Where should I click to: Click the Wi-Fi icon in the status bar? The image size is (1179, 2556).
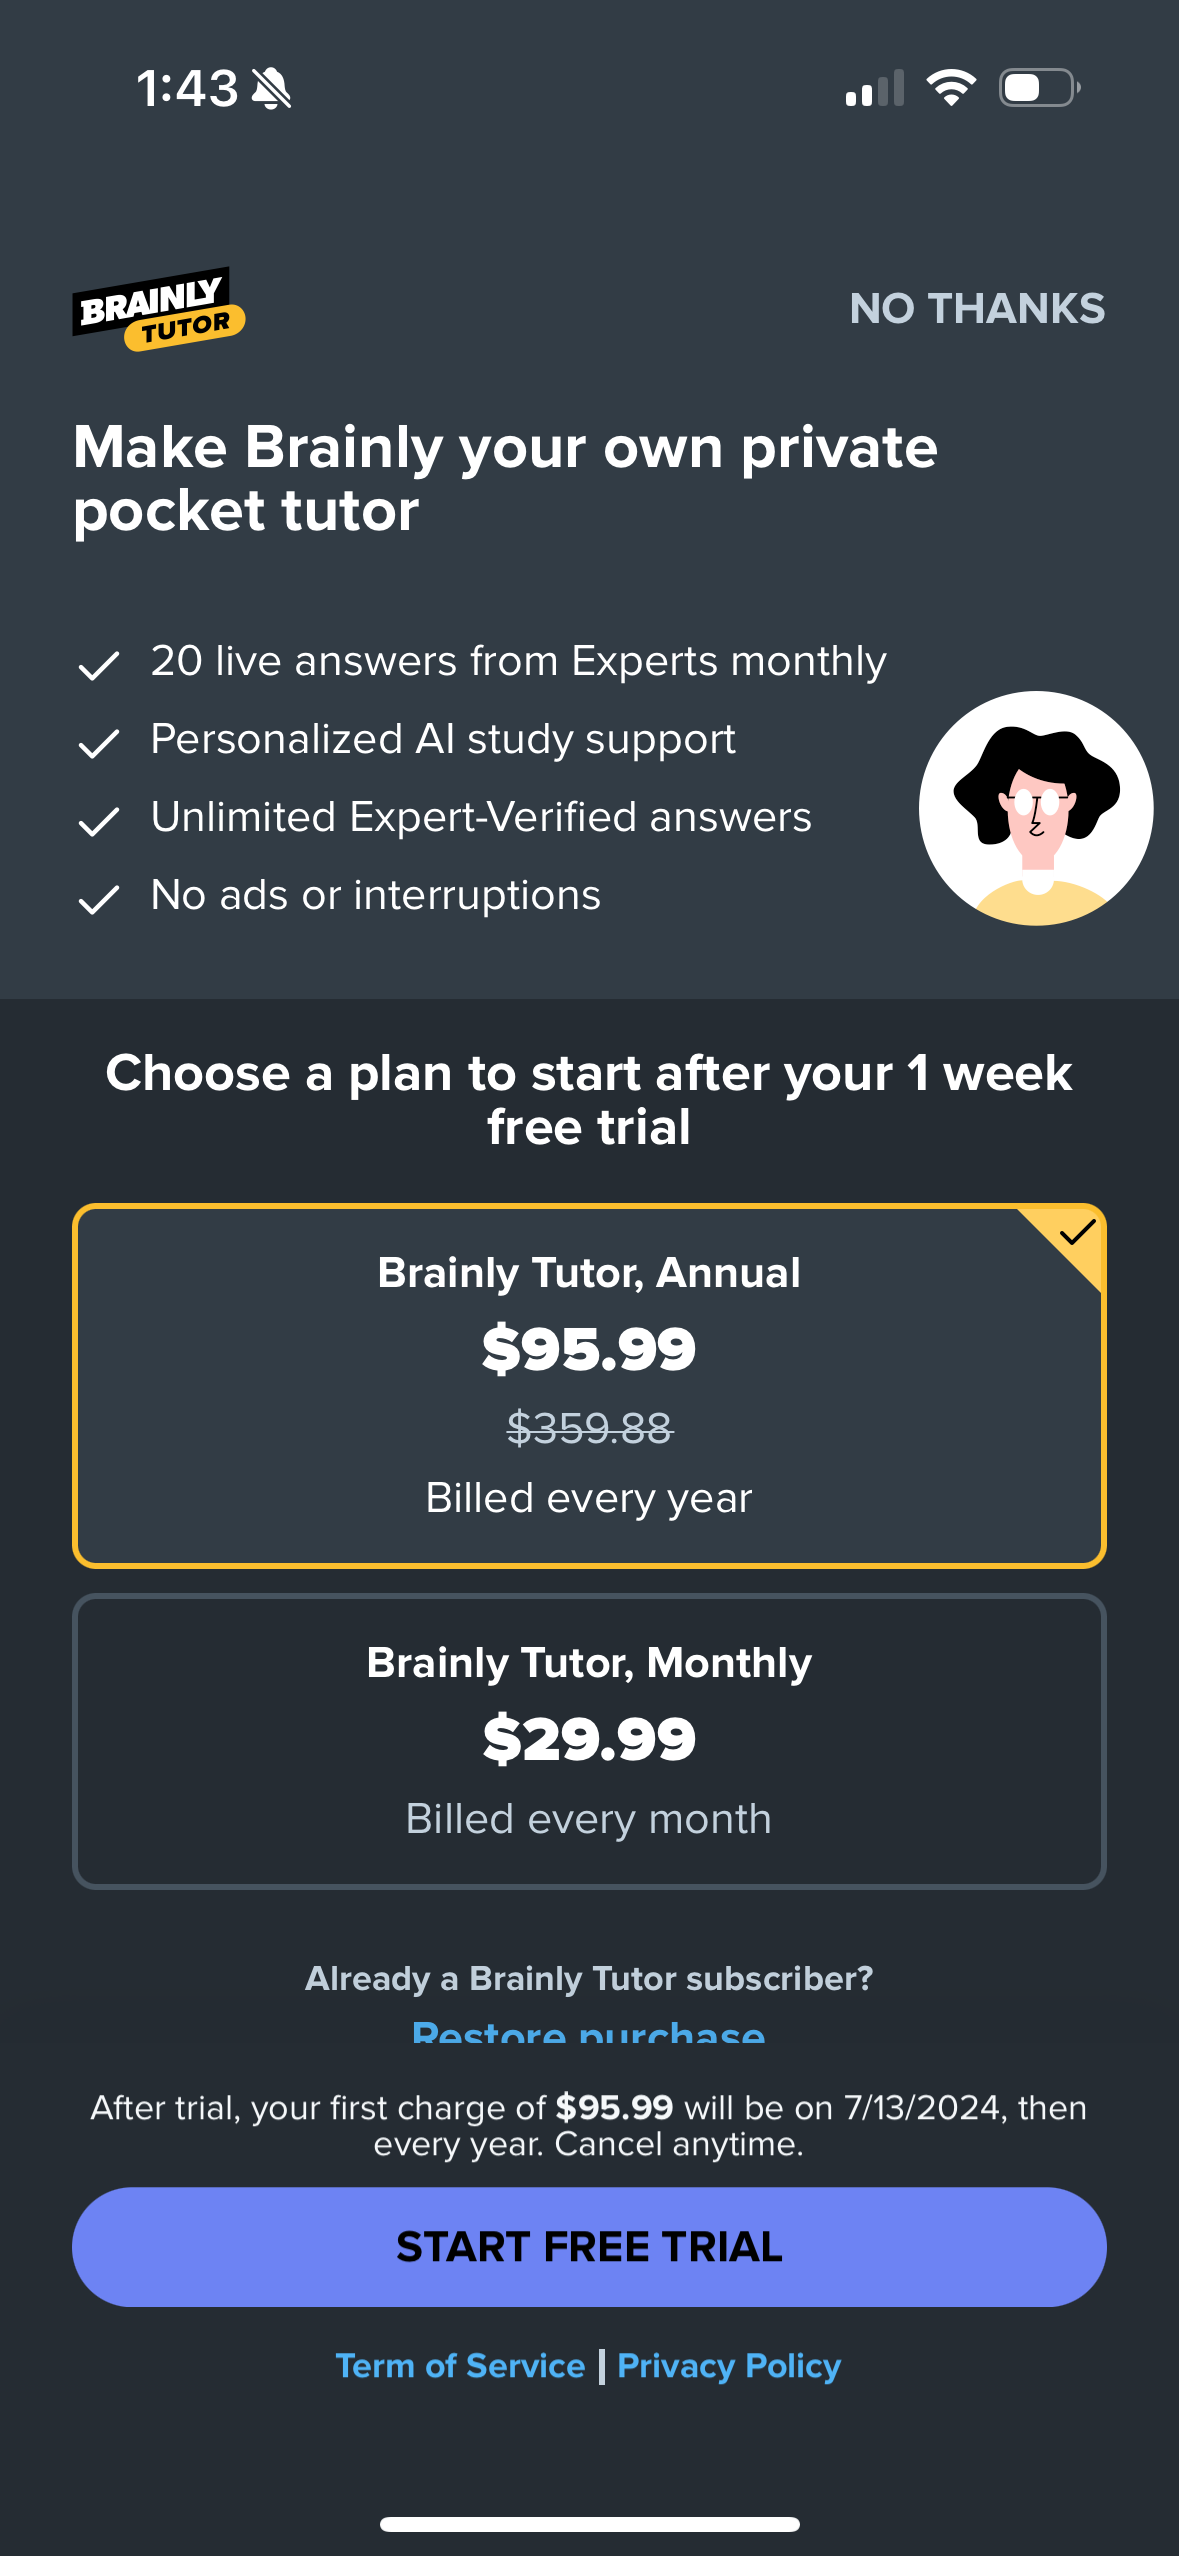click(x=950, y=88)
